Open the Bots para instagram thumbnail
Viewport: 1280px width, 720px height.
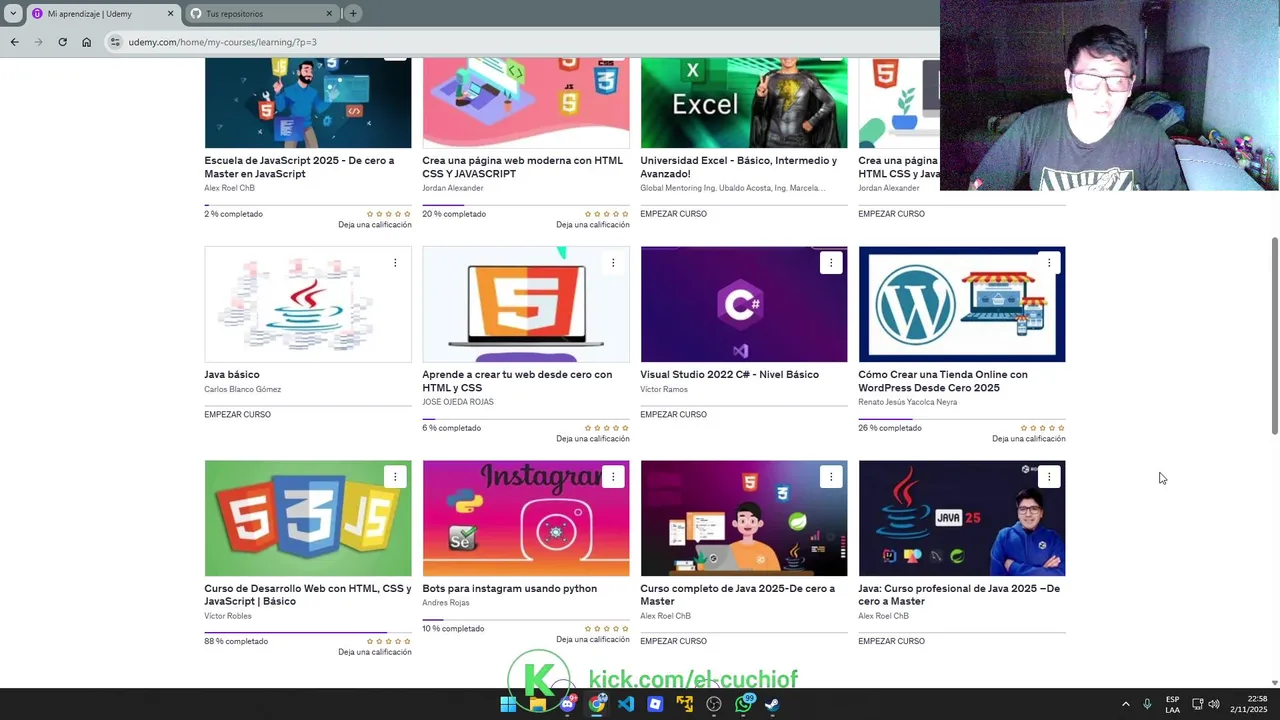point(526,518)
